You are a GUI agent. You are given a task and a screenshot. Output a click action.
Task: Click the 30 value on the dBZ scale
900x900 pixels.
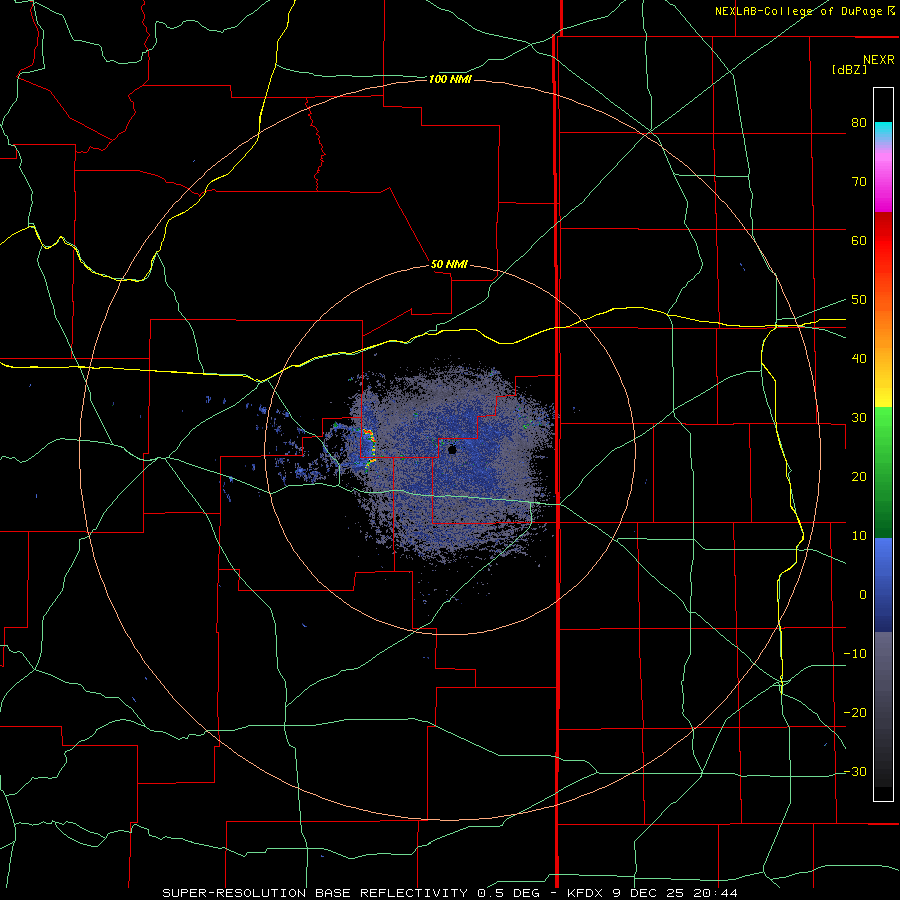click(x=859, y=418)
